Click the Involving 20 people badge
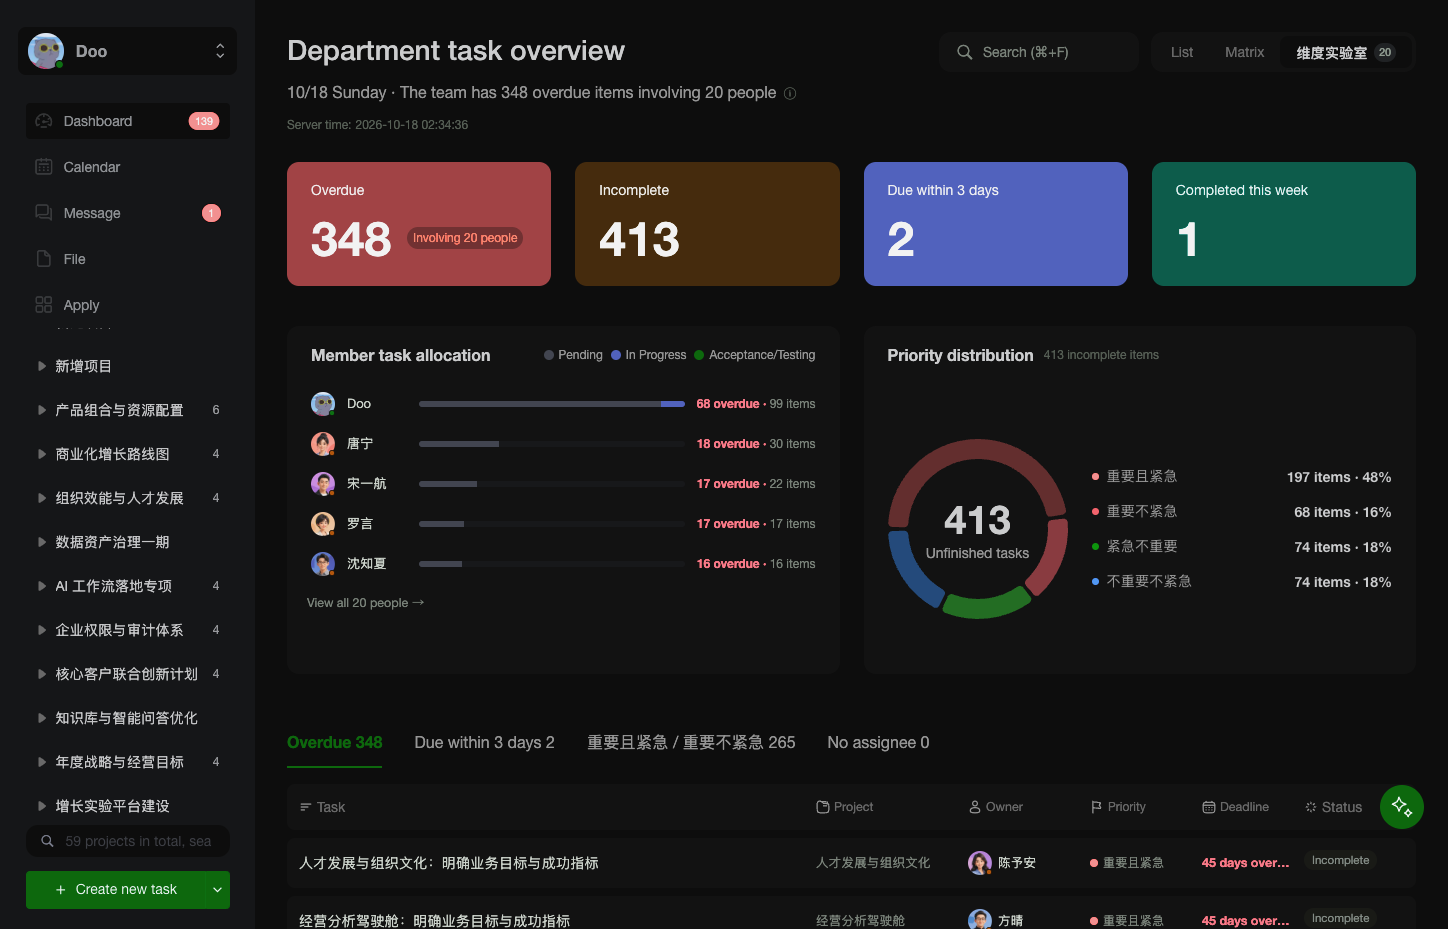This screenshot has height=929, width=1448. [x=465, y=238]
